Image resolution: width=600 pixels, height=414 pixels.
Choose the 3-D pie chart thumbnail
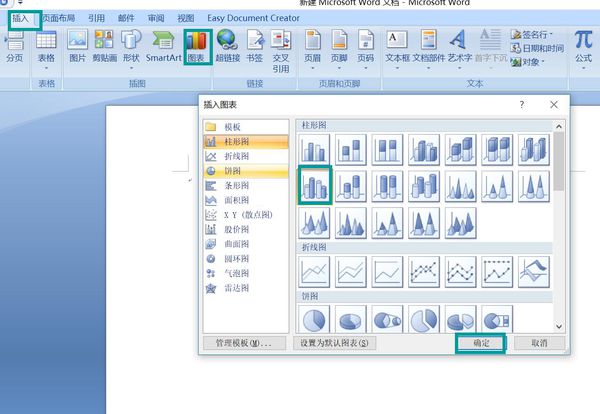point(351,319)
